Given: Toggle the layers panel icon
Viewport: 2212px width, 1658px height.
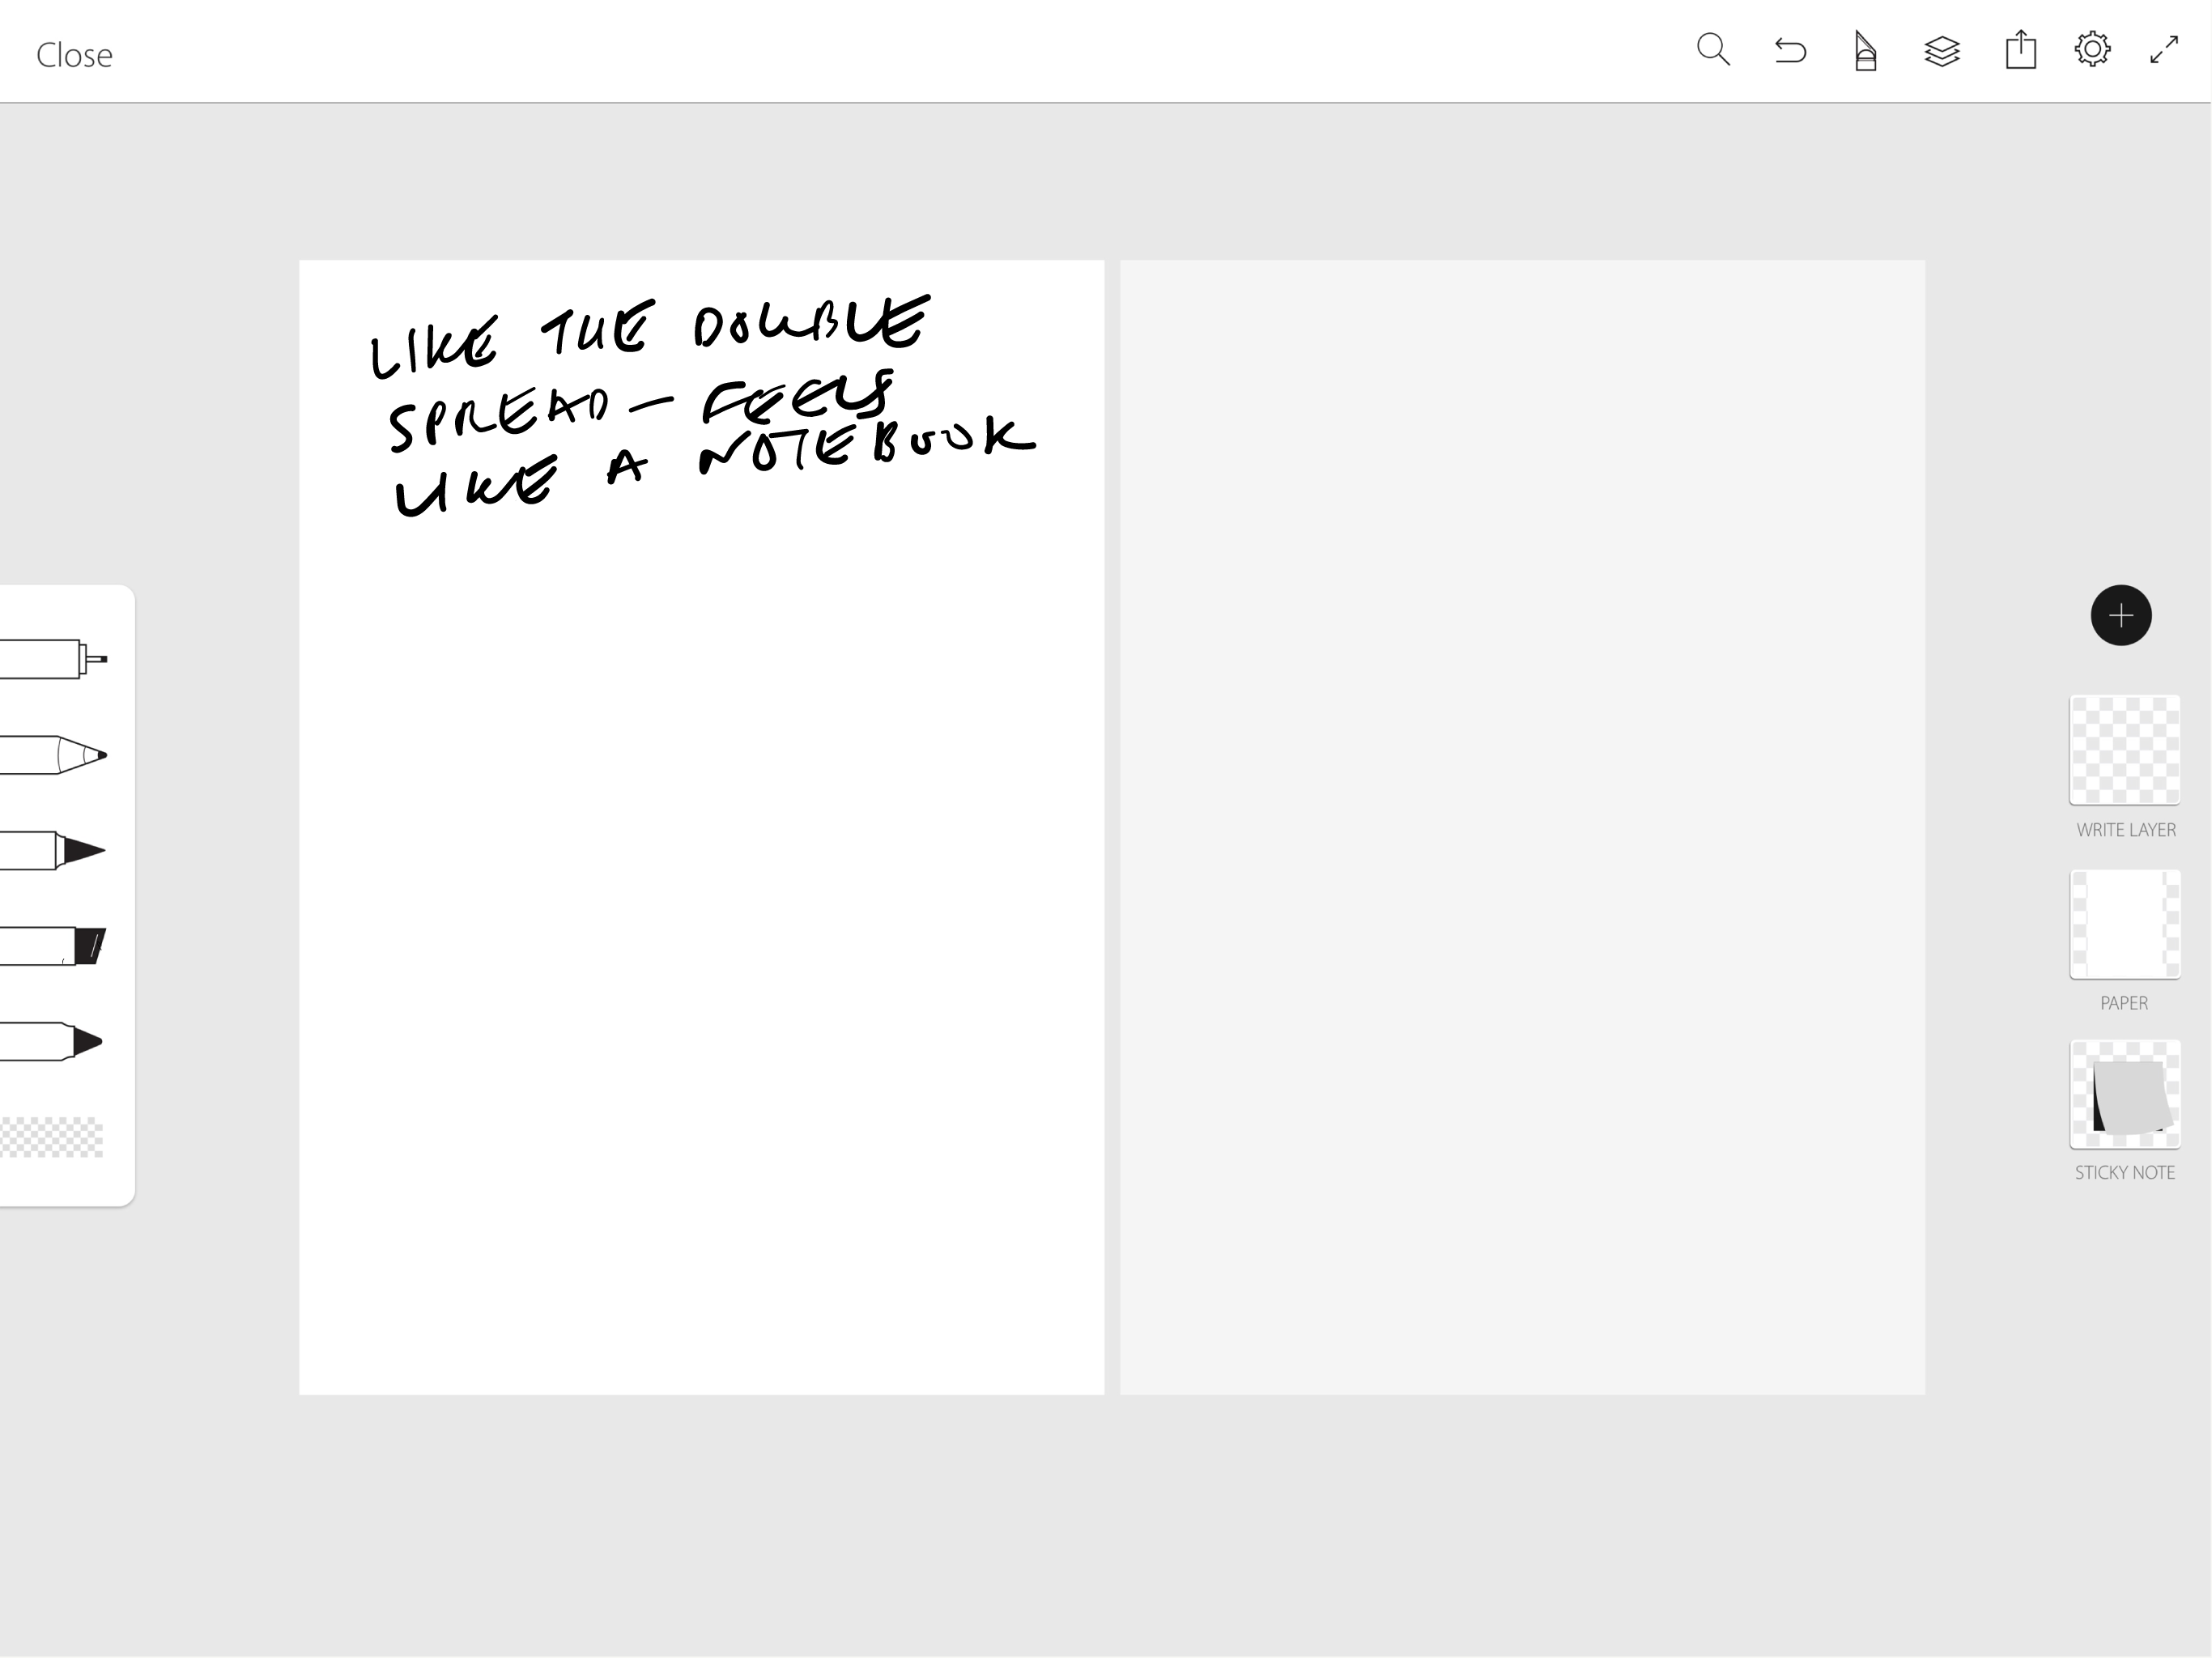Looking at the screenshot, I should click(1941, 51).
